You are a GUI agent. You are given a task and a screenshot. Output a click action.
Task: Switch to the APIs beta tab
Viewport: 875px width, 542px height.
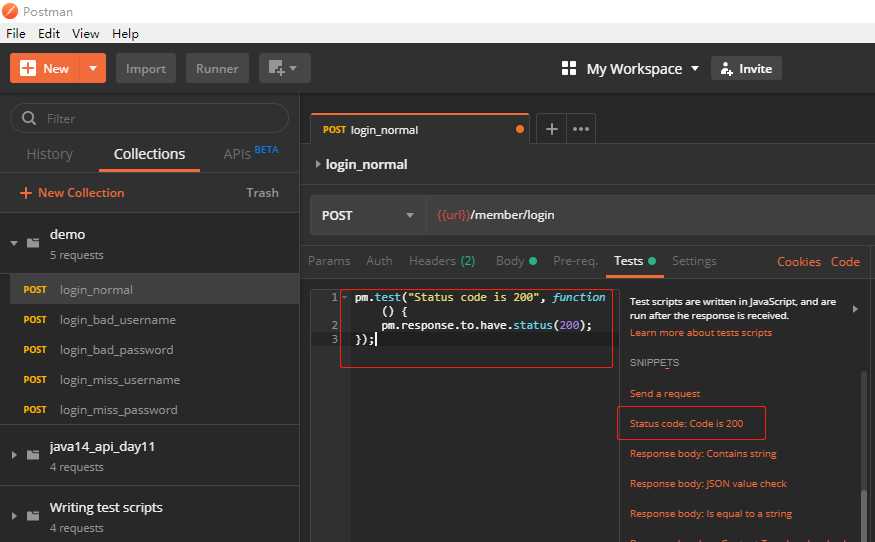pyautogui.click(x=251, y=153)
